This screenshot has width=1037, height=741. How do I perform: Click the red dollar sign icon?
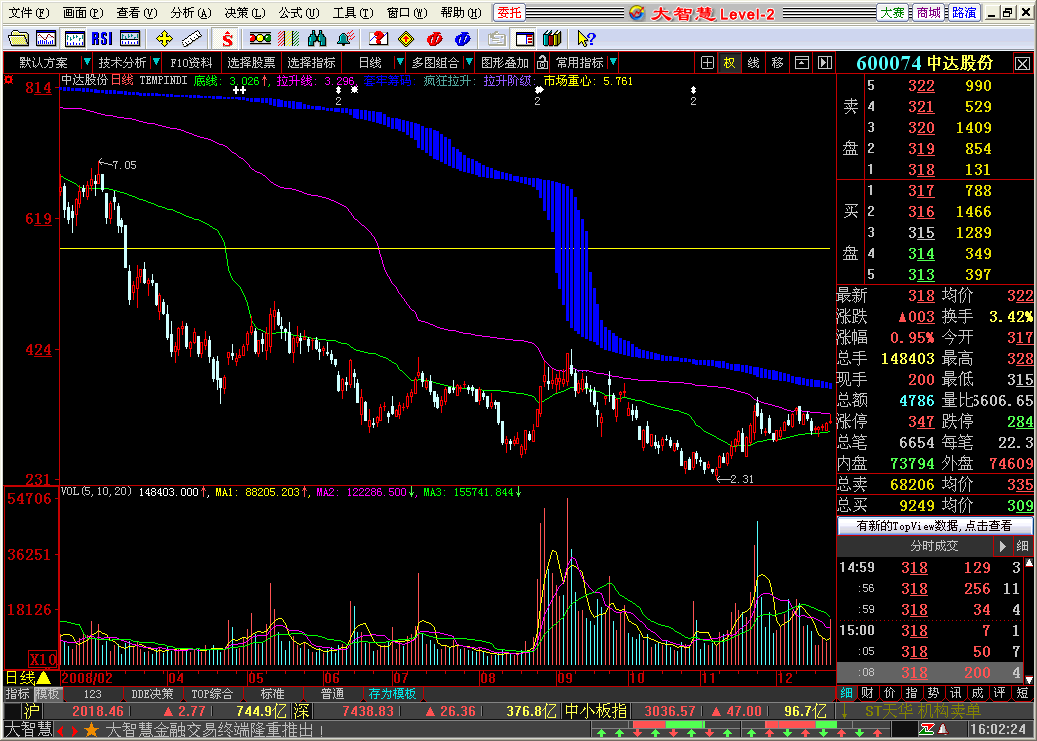coord(227,39)
